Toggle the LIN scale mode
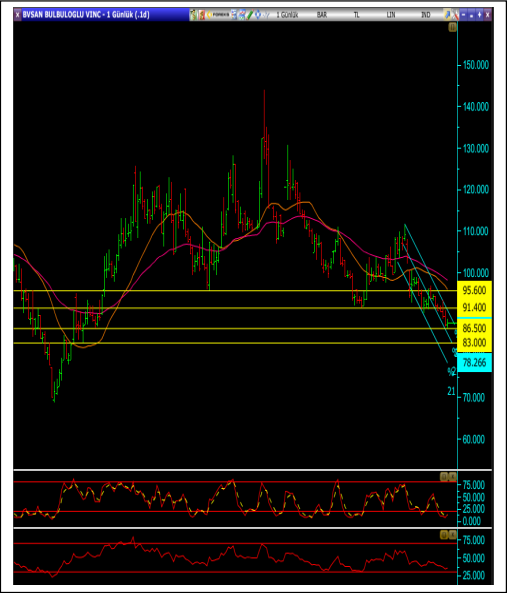The image size is (507, 593). click(x=391, y=15)
